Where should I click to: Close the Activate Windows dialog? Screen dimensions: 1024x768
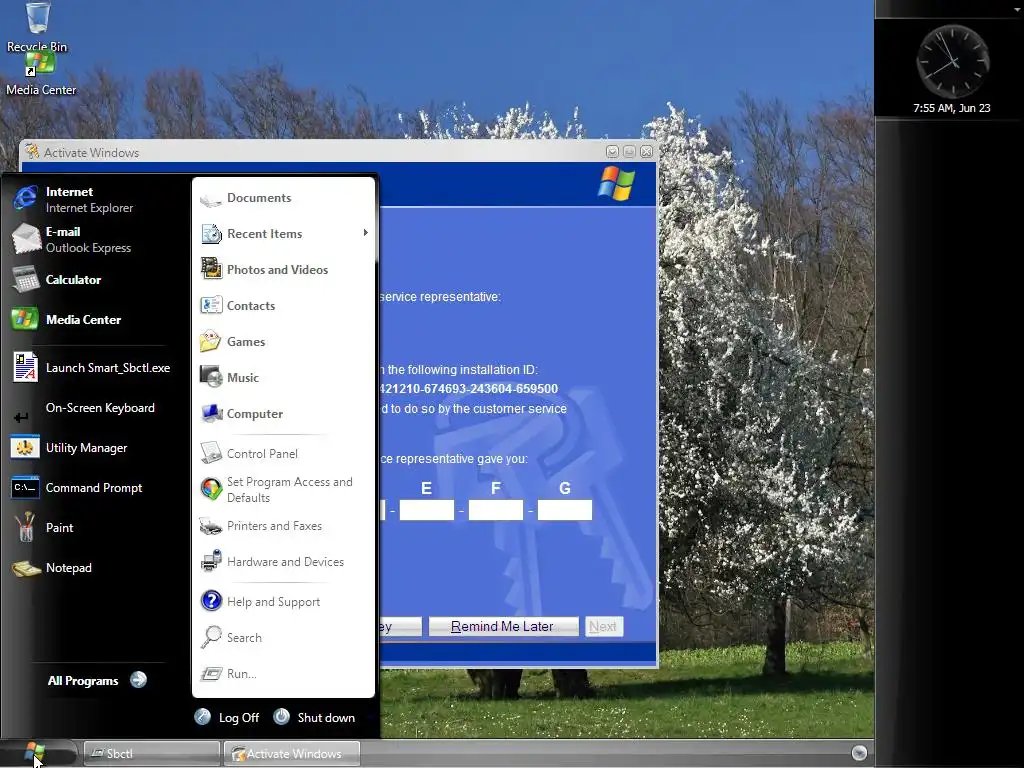tap(647, 152)
